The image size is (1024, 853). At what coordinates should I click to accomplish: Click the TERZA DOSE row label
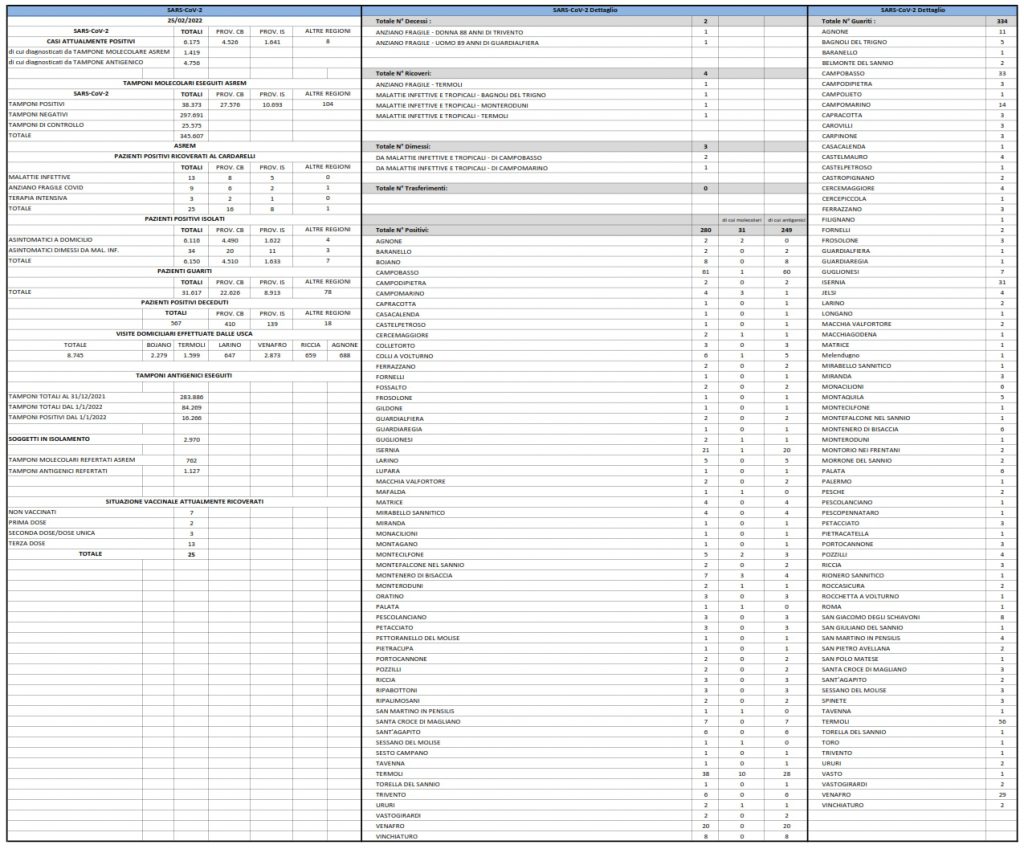pos(27,543)
